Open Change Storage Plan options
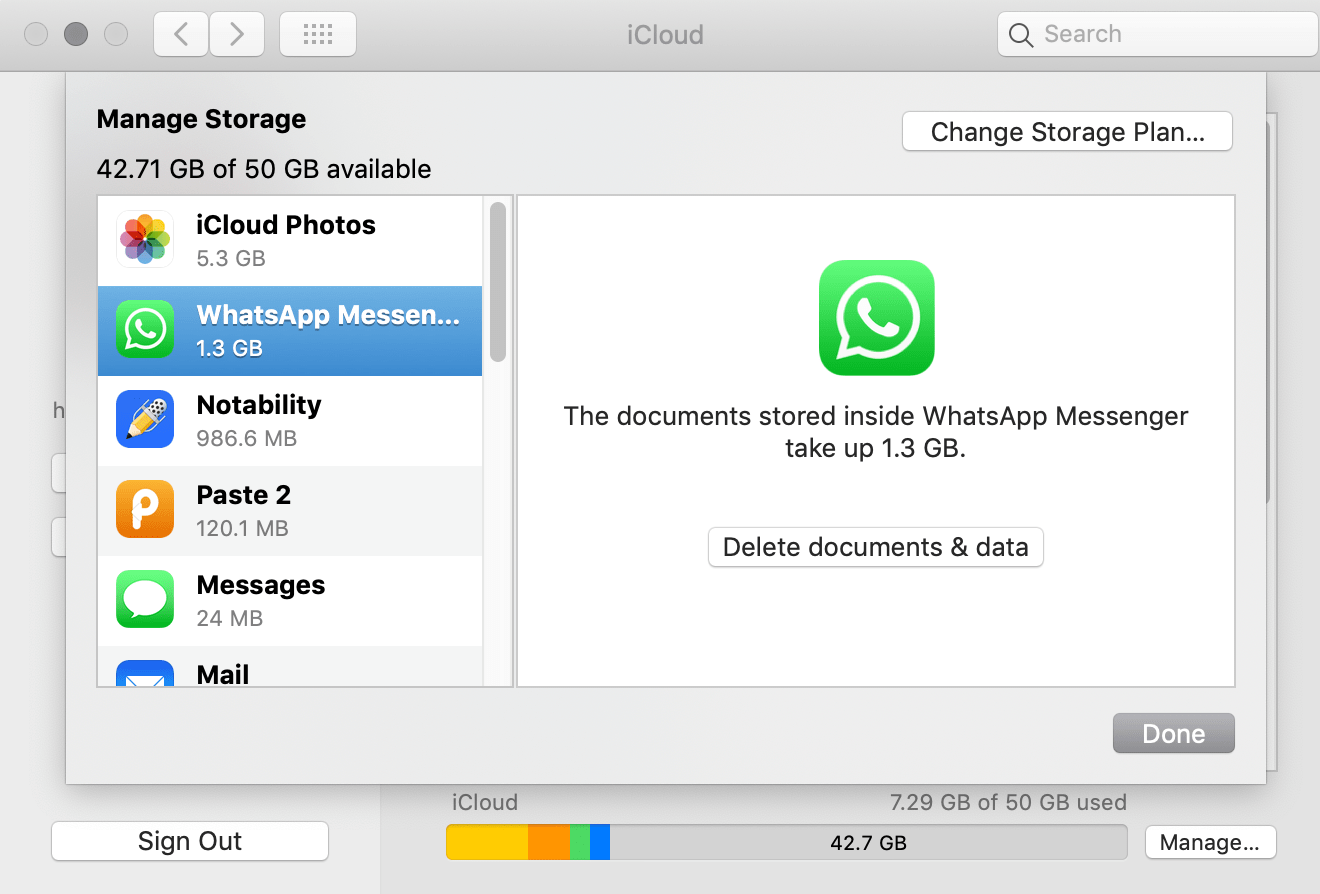This screenshot has width=1320, height=894. [1066, 131]
